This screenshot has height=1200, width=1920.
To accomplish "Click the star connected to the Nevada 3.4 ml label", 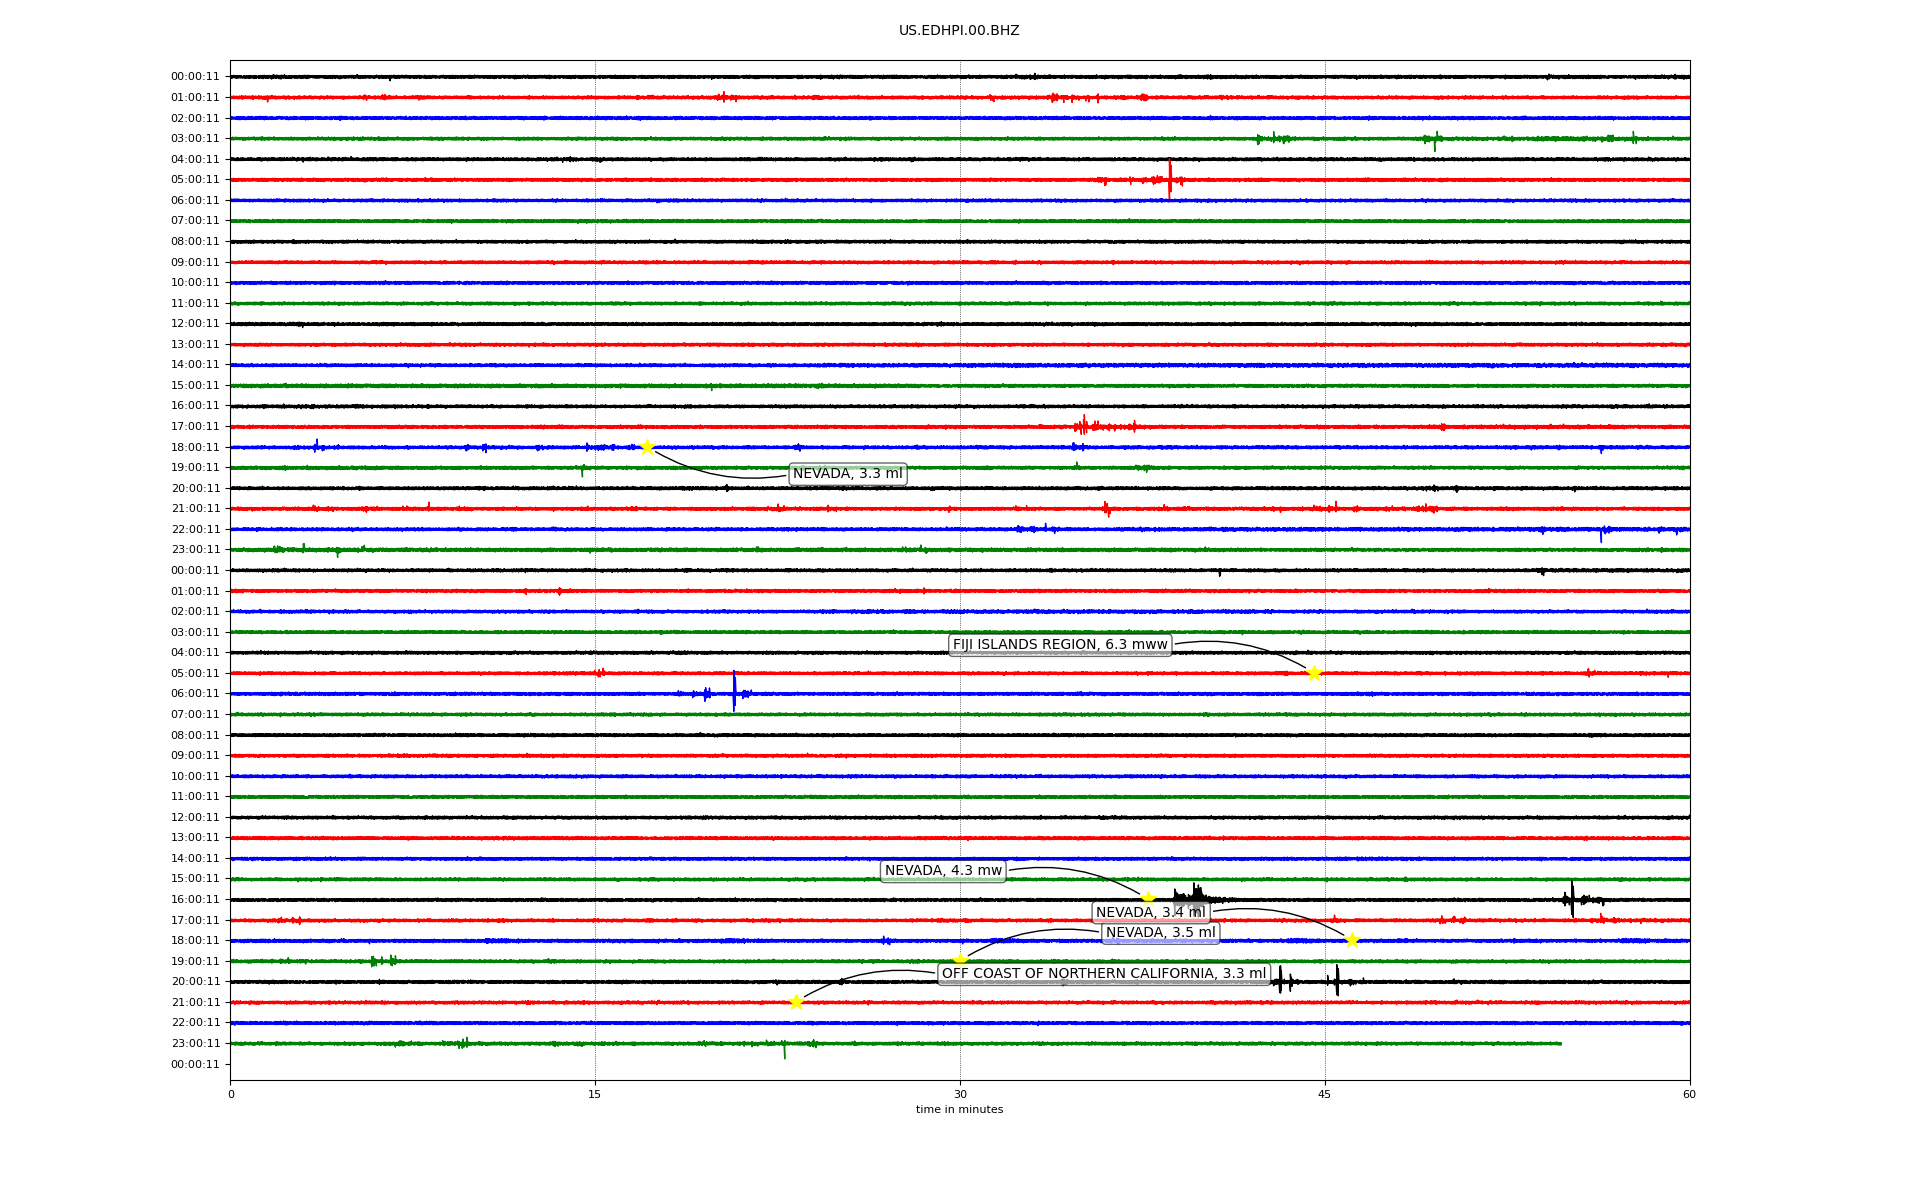I will 1352,940.
